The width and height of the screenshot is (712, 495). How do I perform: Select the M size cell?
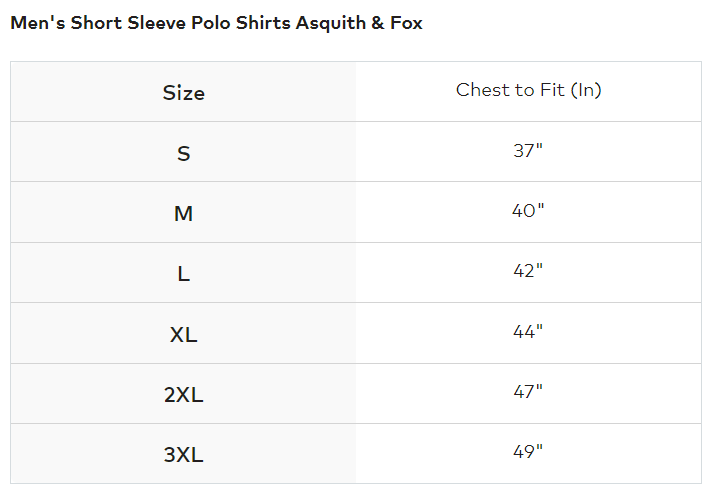pos(183,213)
